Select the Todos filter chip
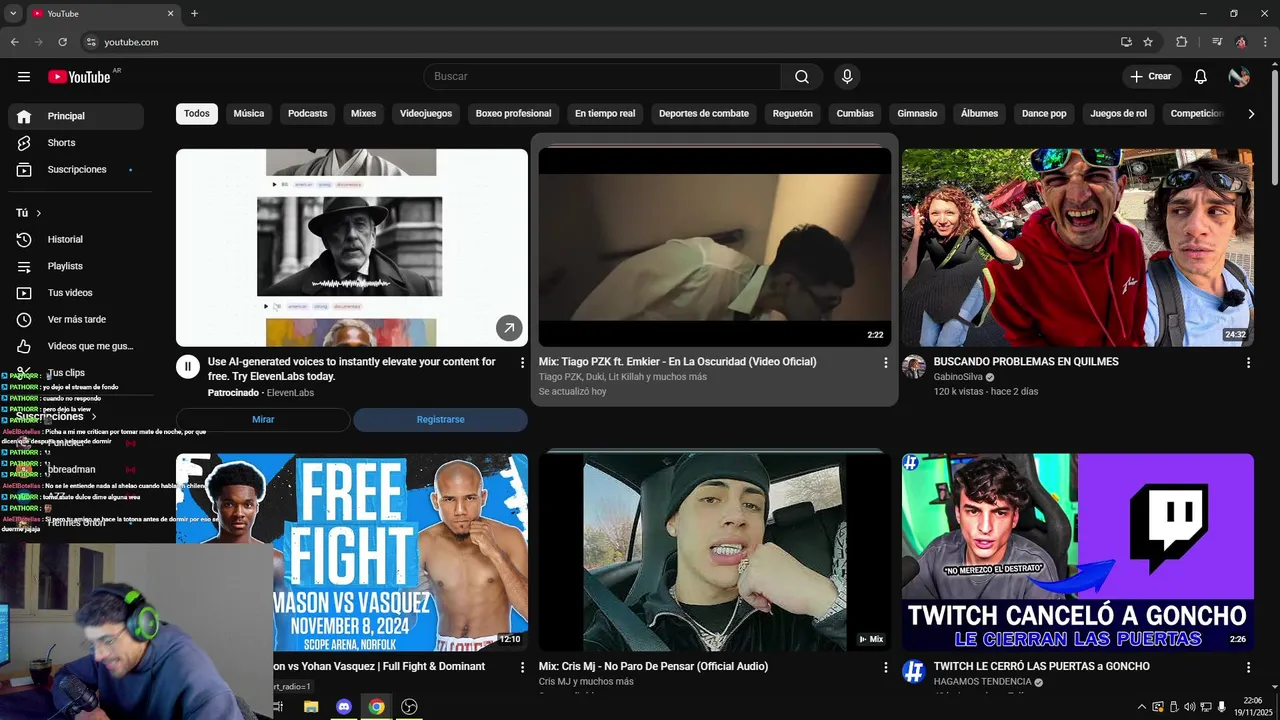1280x720 pixels. pyautogui.click(x=197, y=114)
